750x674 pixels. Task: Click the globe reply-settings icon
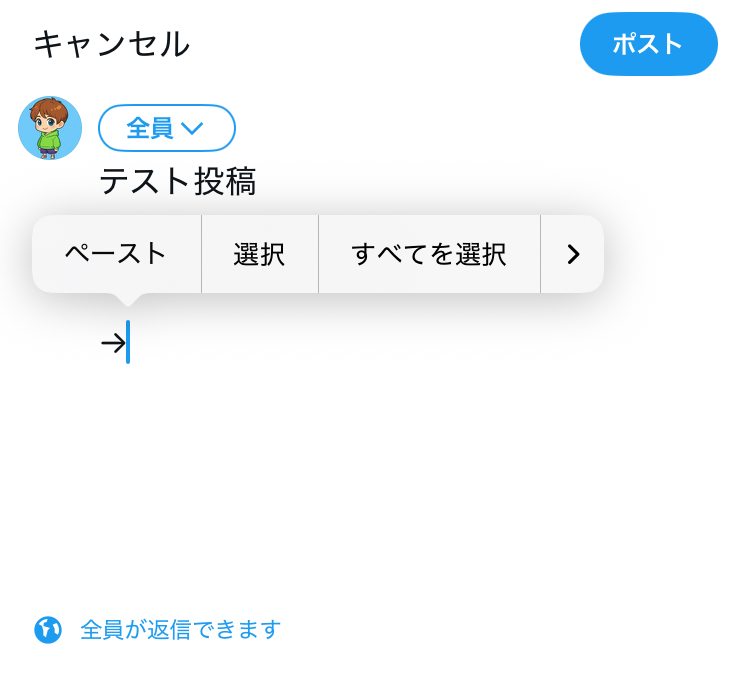click(48, 630)
